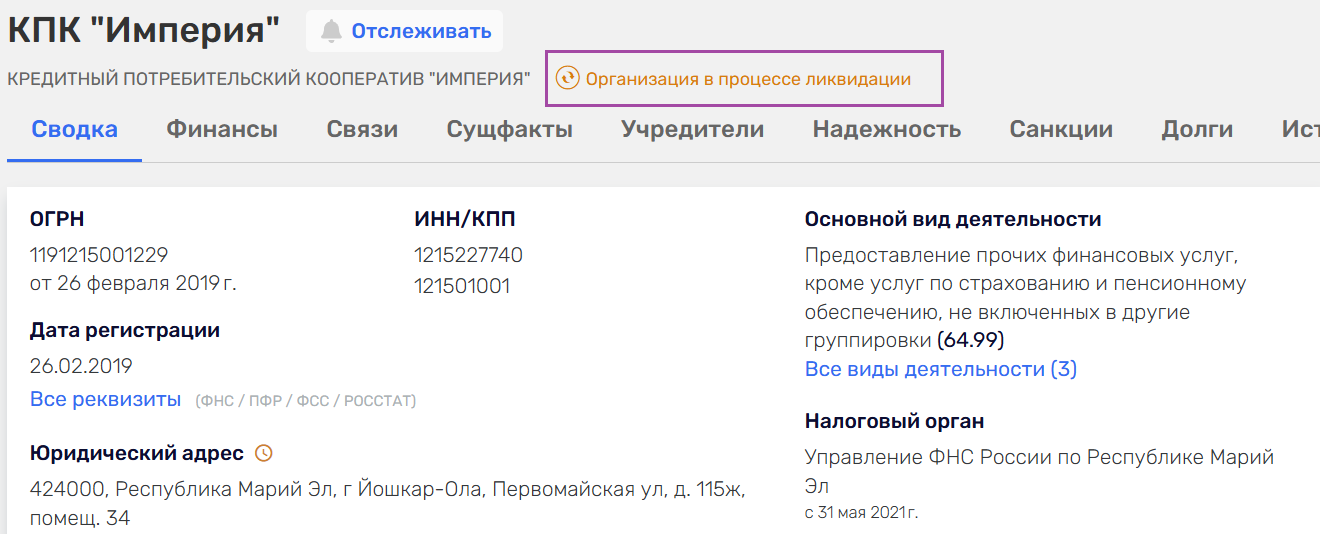Open the Долги tab
The width and height of the screenshot is (1320, 534).
coord(1197,129)
